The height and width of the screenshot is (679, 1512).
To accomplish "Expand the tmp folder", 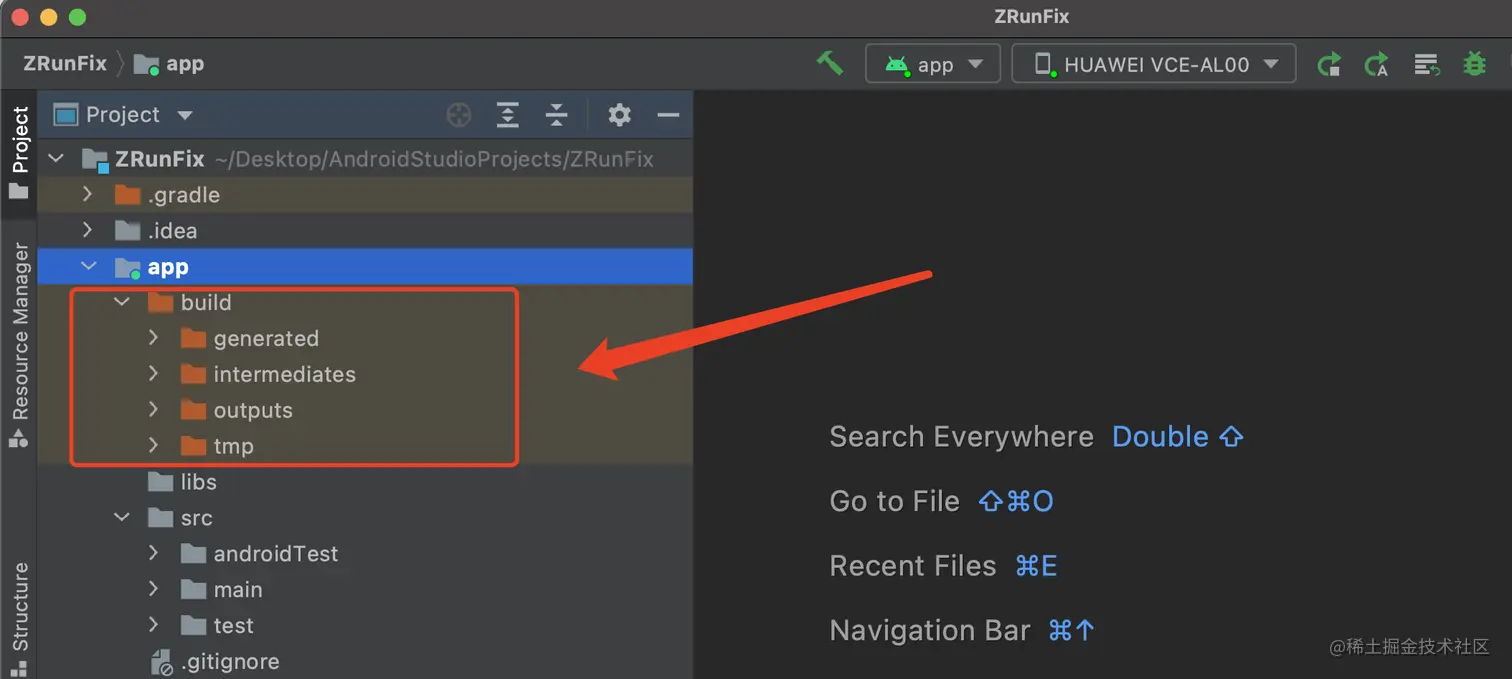I will (x=153, y=446).
